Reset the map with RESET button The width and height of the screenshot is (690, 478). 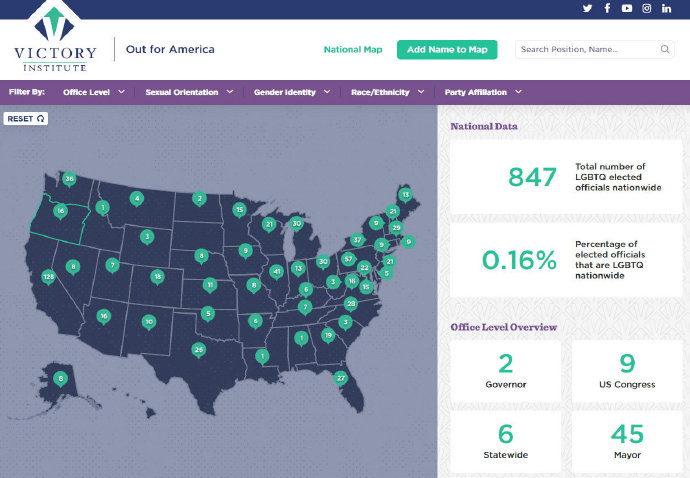[26, 118]
